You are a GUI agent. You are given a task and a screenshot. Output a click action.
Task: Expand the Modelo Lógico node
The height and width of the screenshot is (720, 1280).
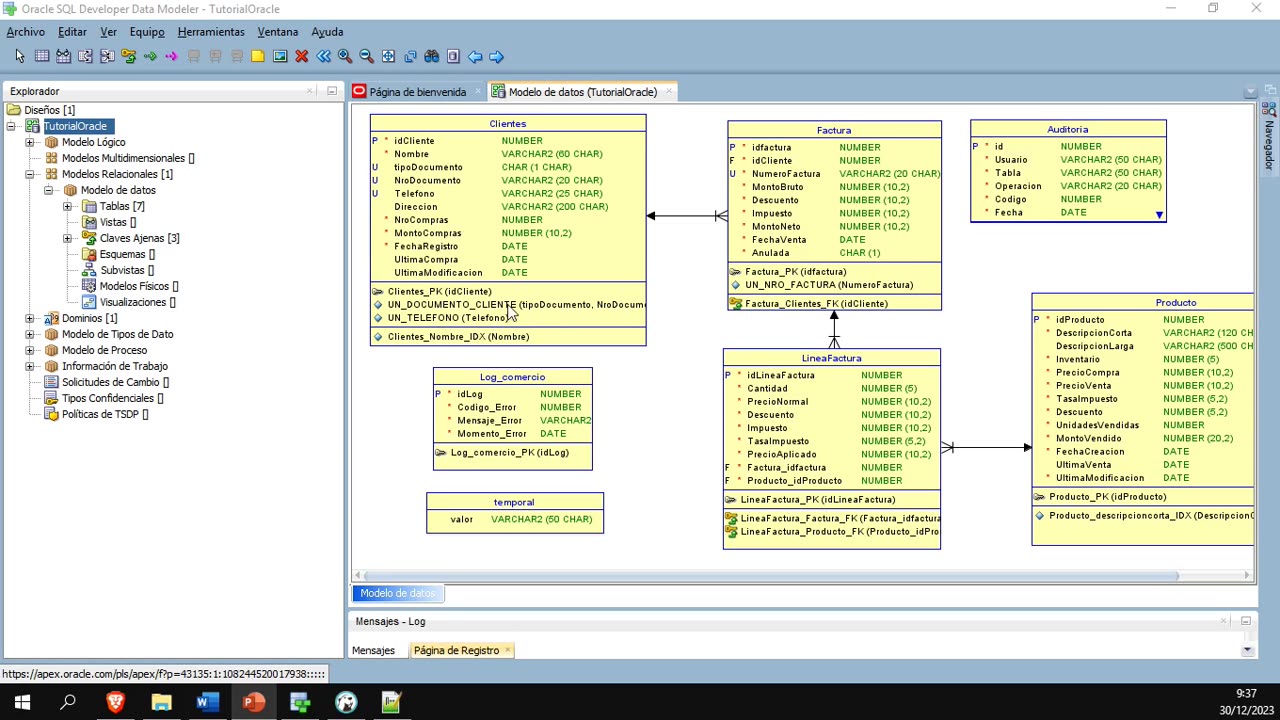30,142
